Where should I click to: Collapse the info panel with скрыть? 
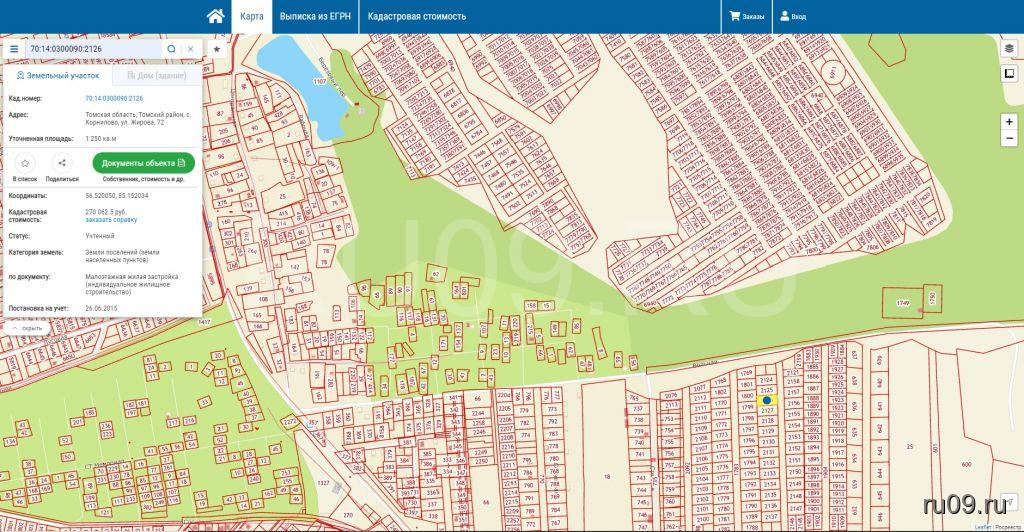tap(27, 328)
